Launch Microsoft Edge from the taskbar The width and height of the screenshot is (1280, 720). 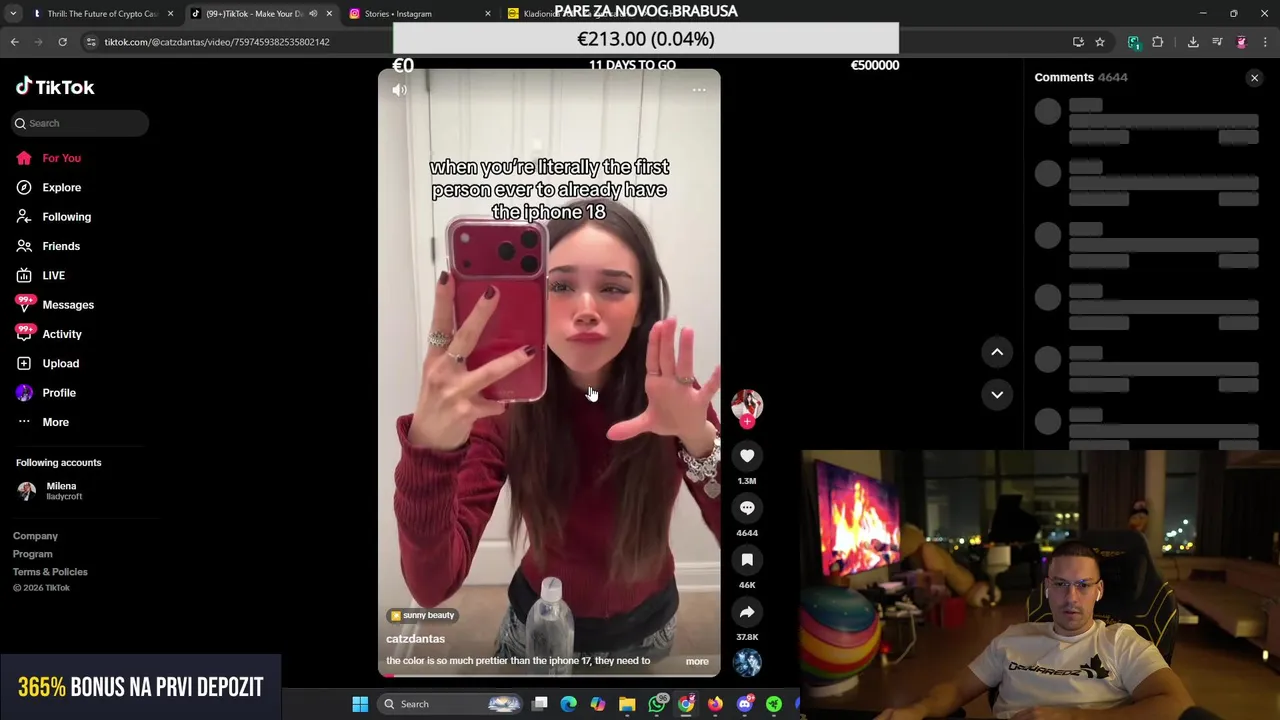tap(569, 704)
